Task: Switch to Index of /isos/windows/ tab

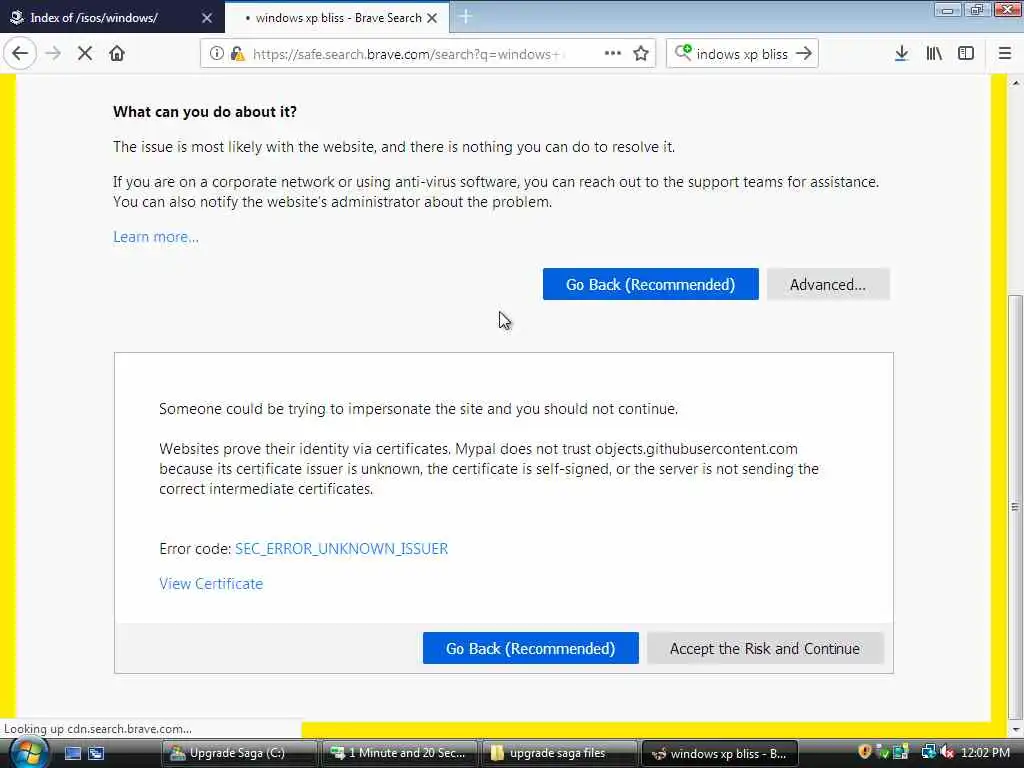Action: [x=112, y=18]
